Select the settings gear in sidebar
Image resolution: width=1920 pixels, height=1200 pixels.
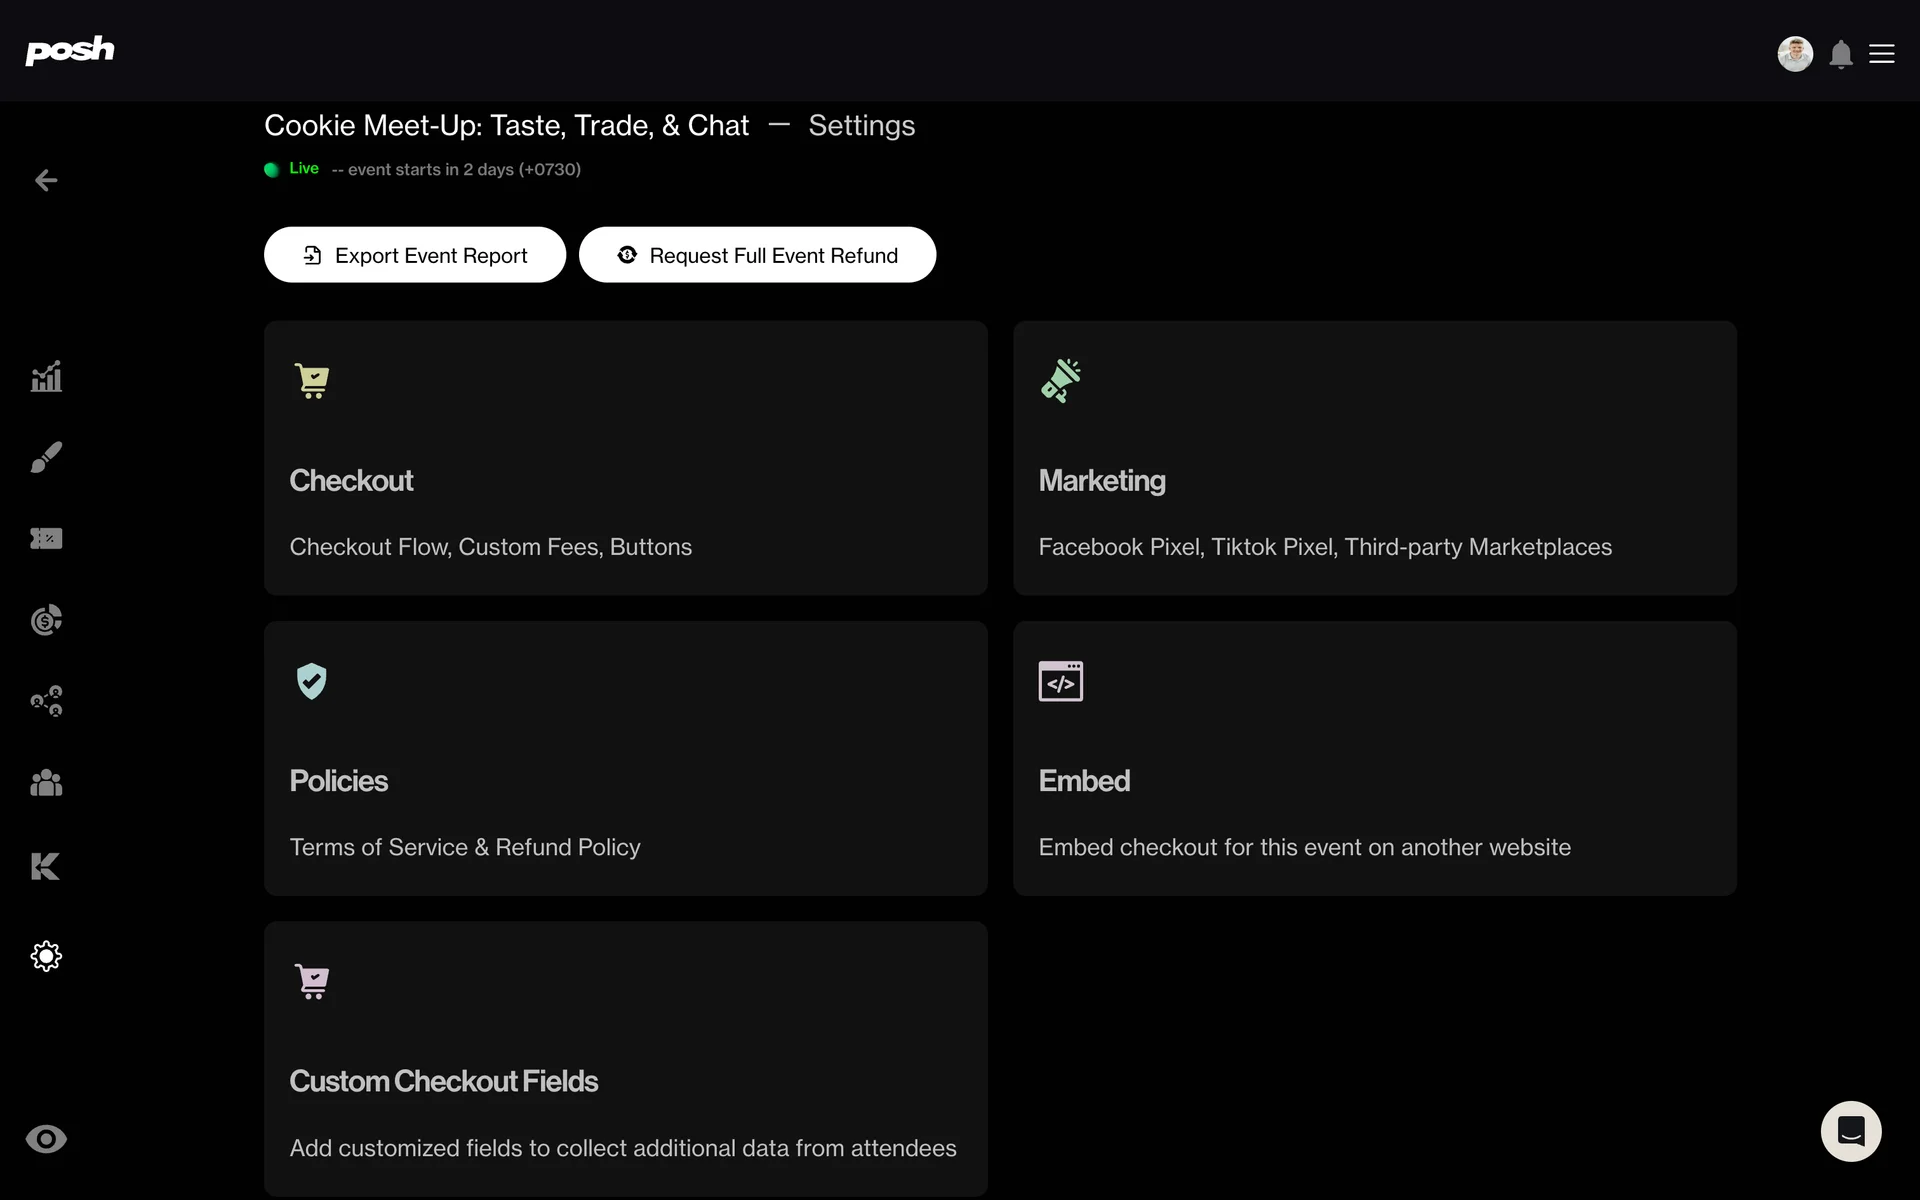pyautogui.click(x=46, y=956)
